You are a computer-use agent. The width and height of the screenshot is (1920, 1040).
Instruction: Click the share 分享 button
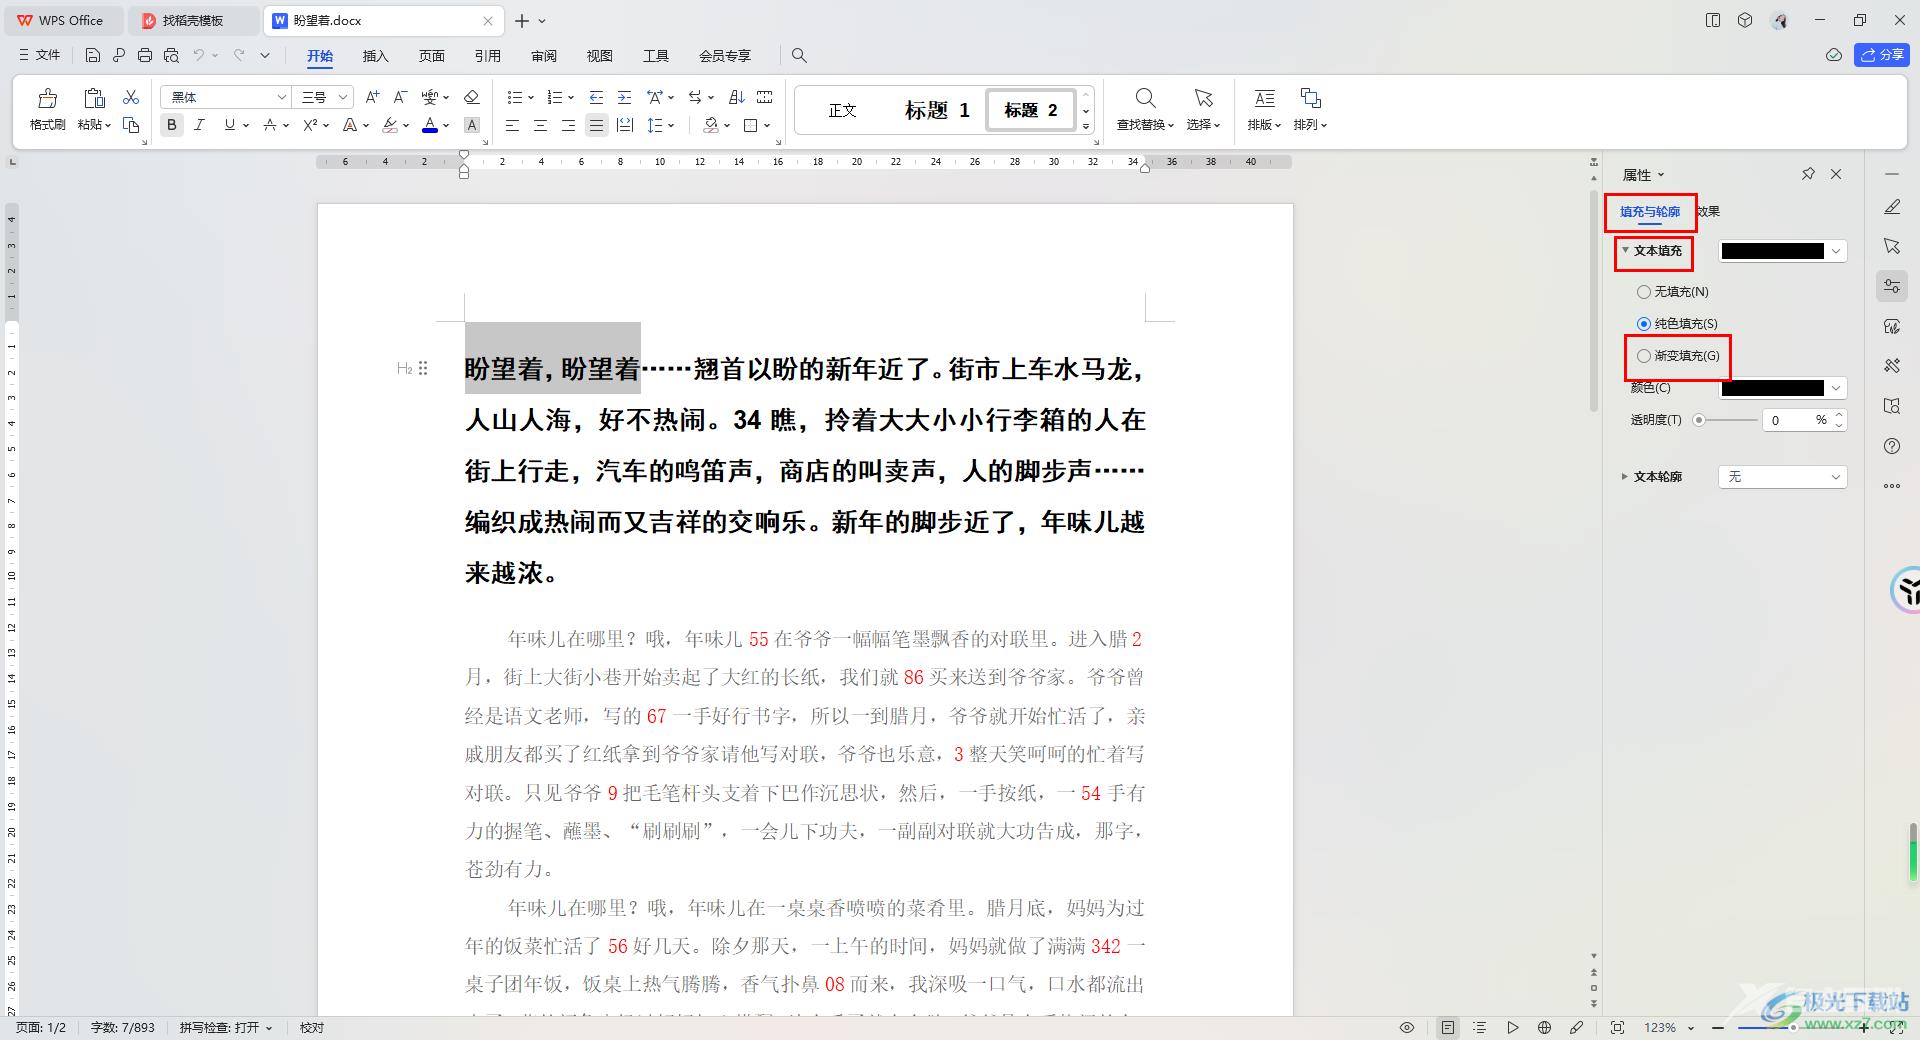click(x=1882, y=55)
